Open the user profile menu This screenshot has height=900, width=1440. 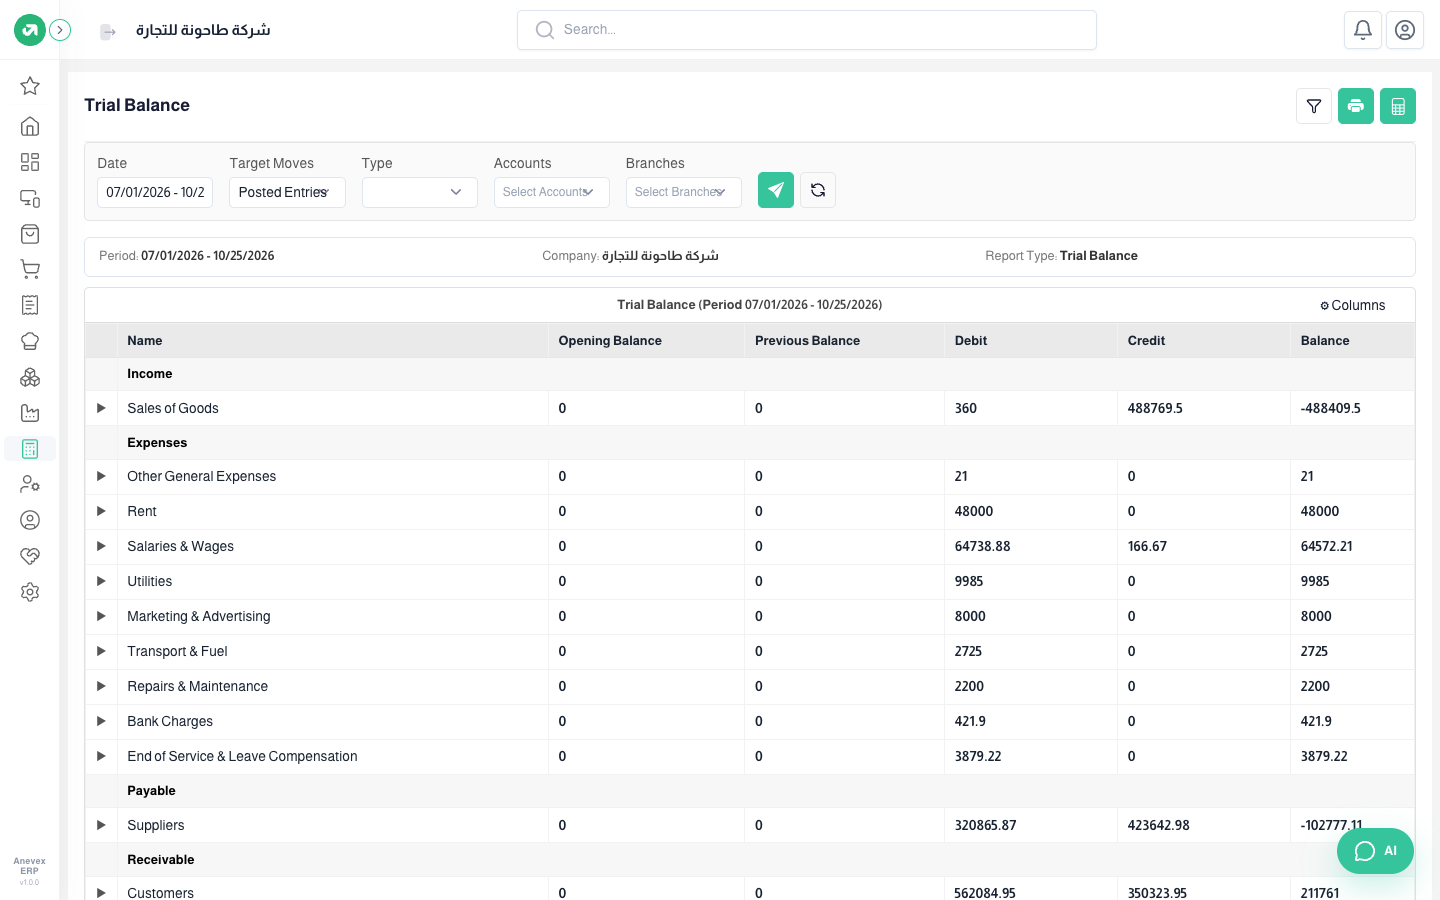(1405, 30)
